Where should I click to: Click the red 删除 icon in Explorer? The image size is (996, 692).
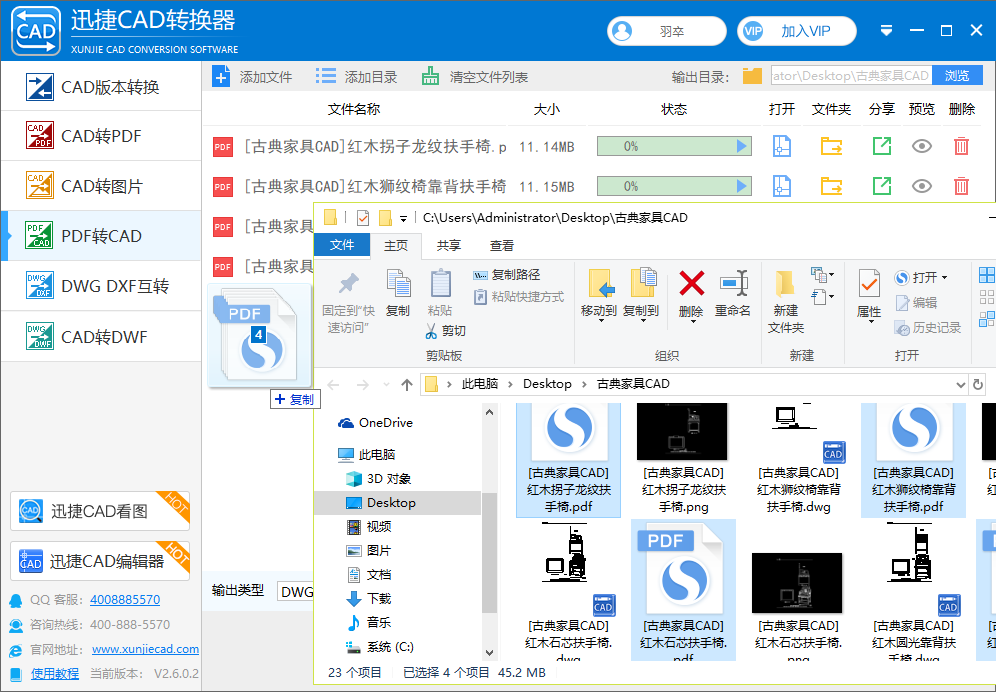[x=691, y=283]
